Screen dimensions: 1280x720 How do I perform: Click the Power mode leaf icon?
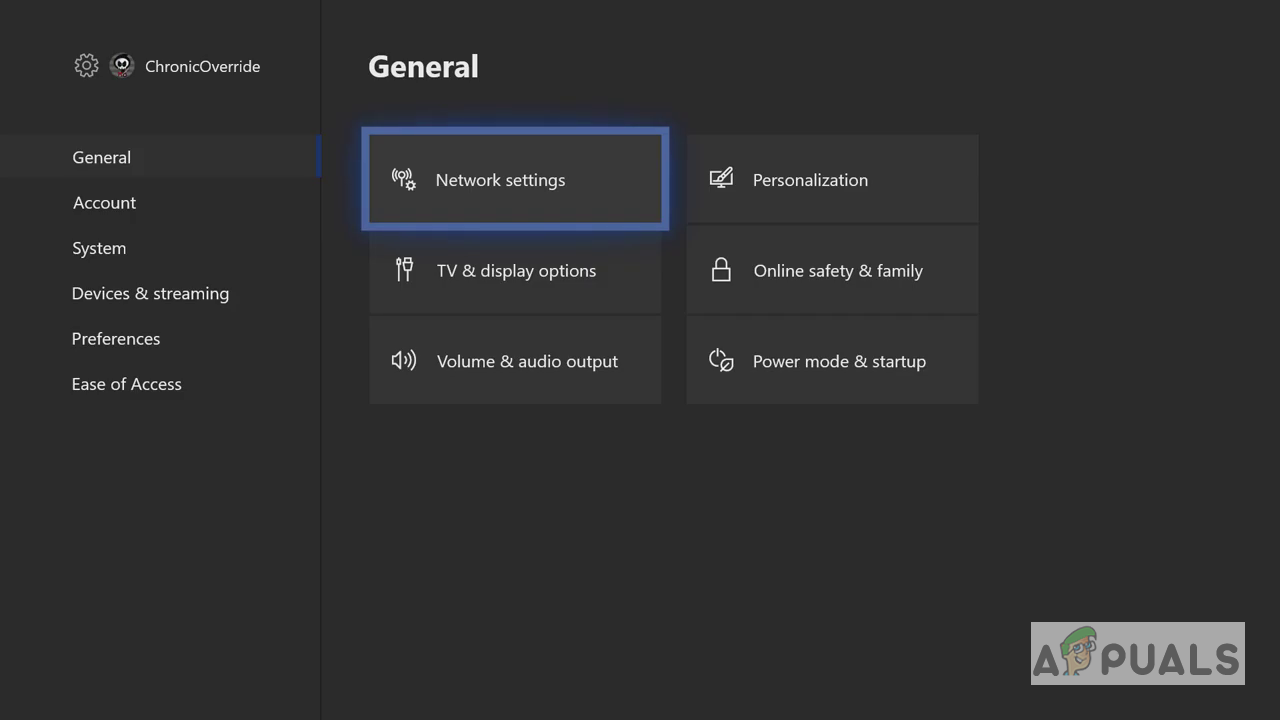[x=721, y=361]
